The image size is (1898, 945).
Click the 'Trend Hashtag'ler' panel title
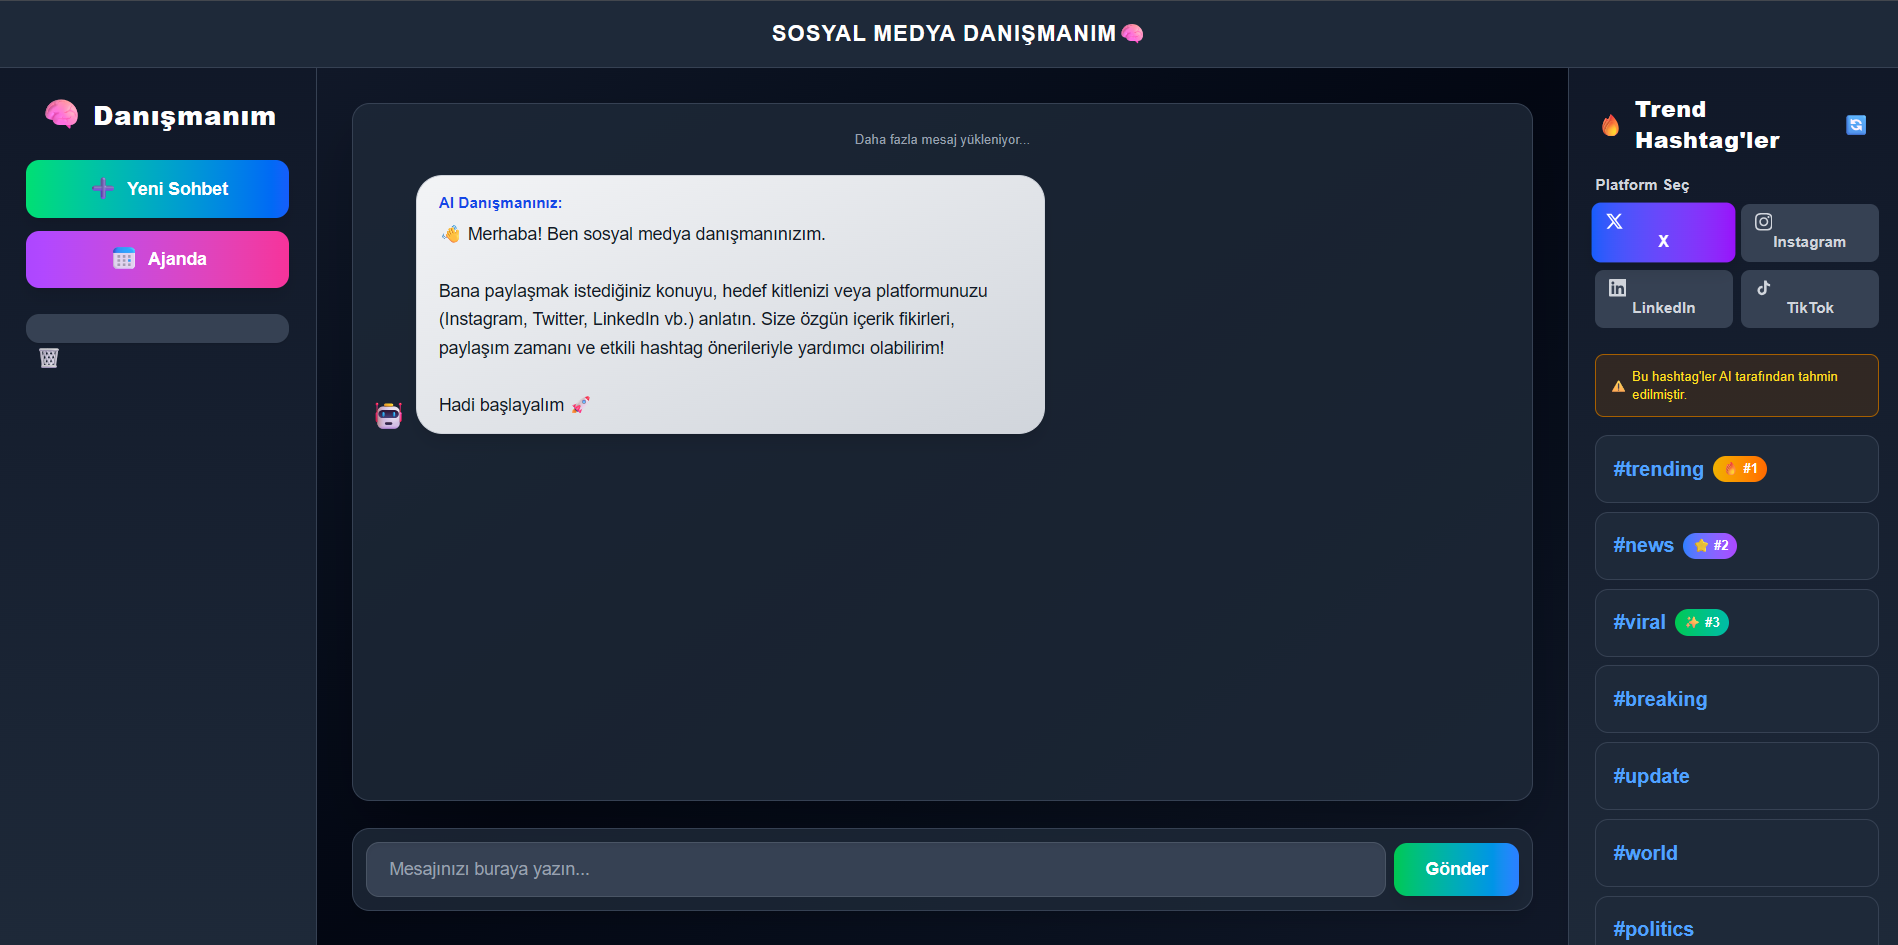pyautogui.click(x=1707, y=125)
